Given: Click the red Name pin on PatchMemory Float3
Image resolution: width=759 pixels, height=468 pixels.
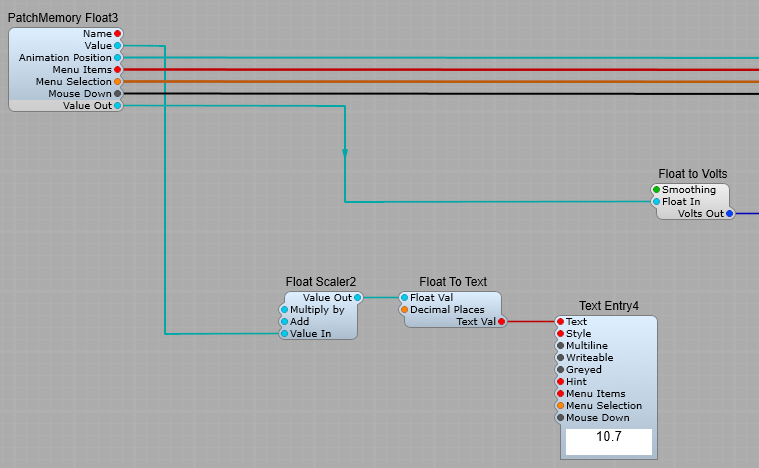Looking at the screenshot, I should click(118, 34).
